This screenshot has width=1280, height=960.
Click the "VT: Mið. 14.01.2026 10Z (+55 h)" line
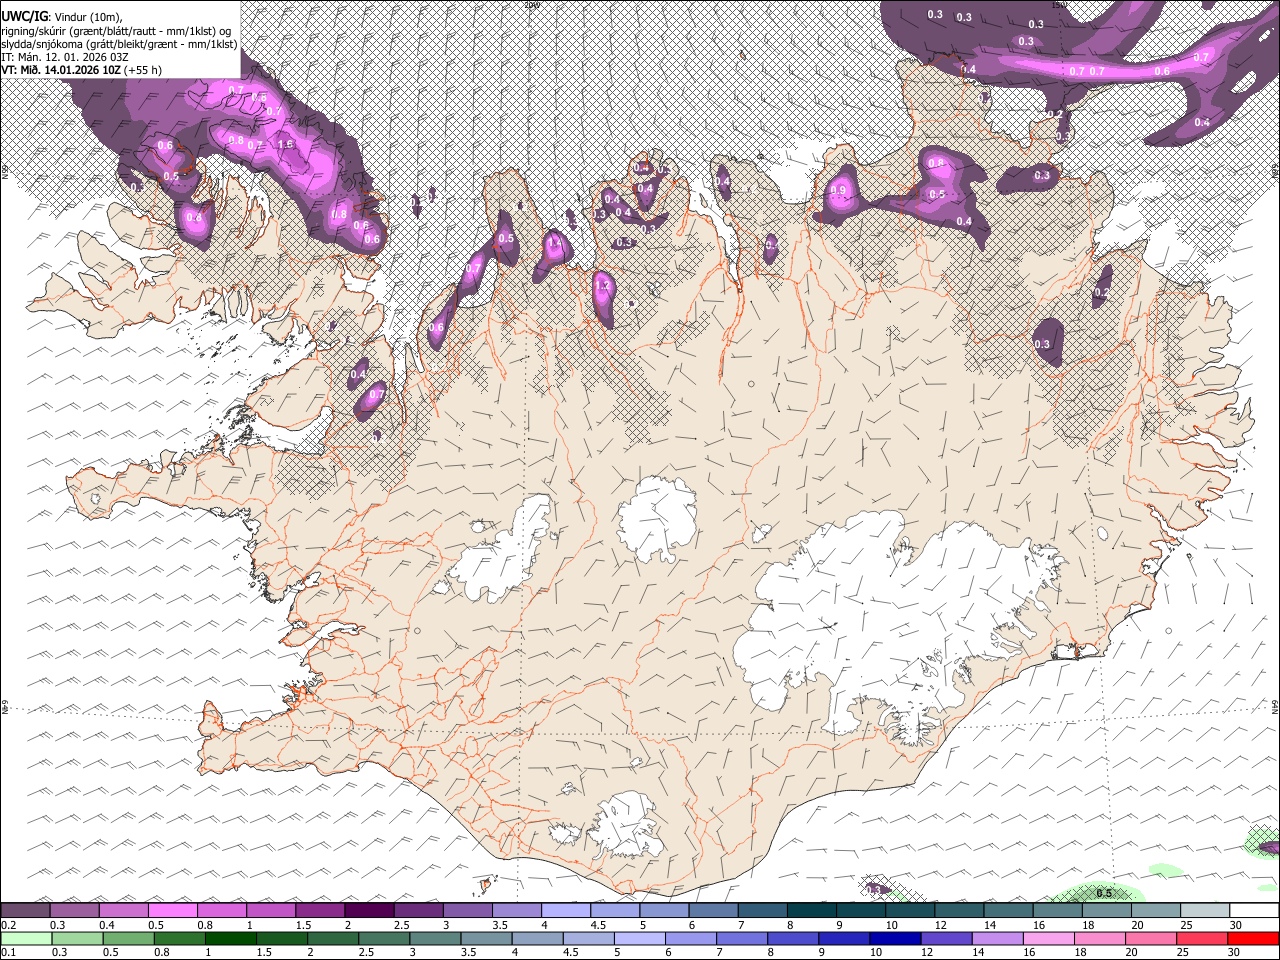pos(81,70)
